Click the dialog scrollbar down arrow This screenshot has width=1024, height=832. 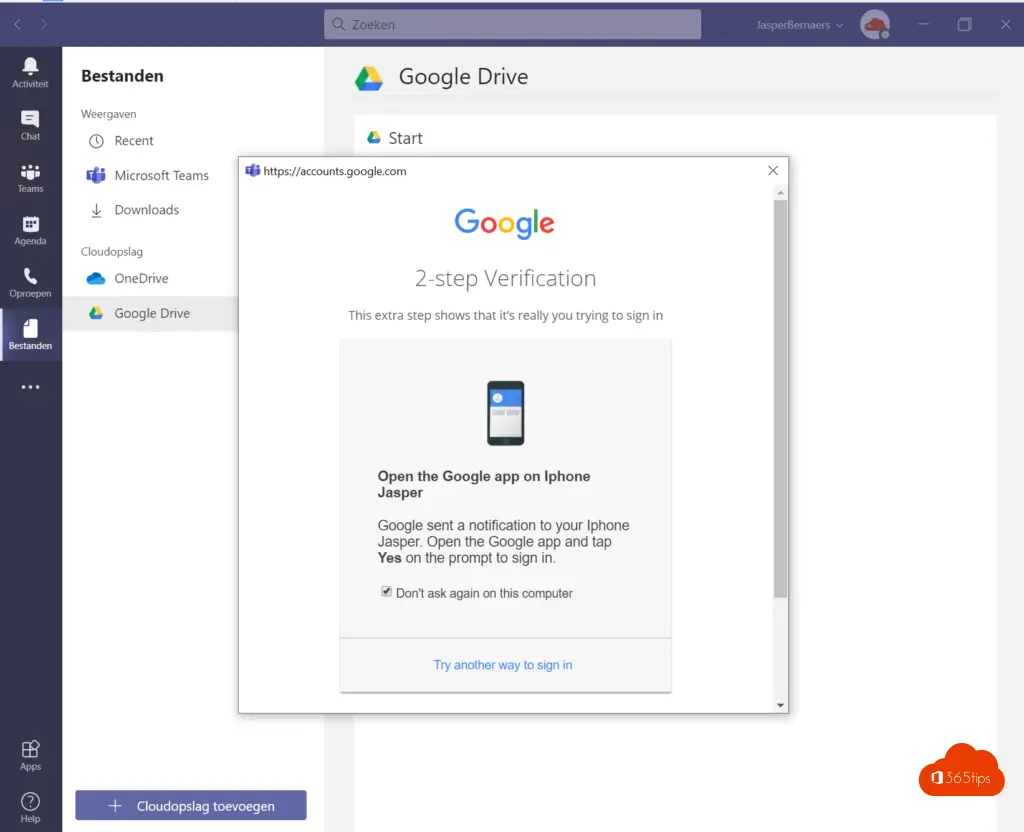[x=780, y=705]
